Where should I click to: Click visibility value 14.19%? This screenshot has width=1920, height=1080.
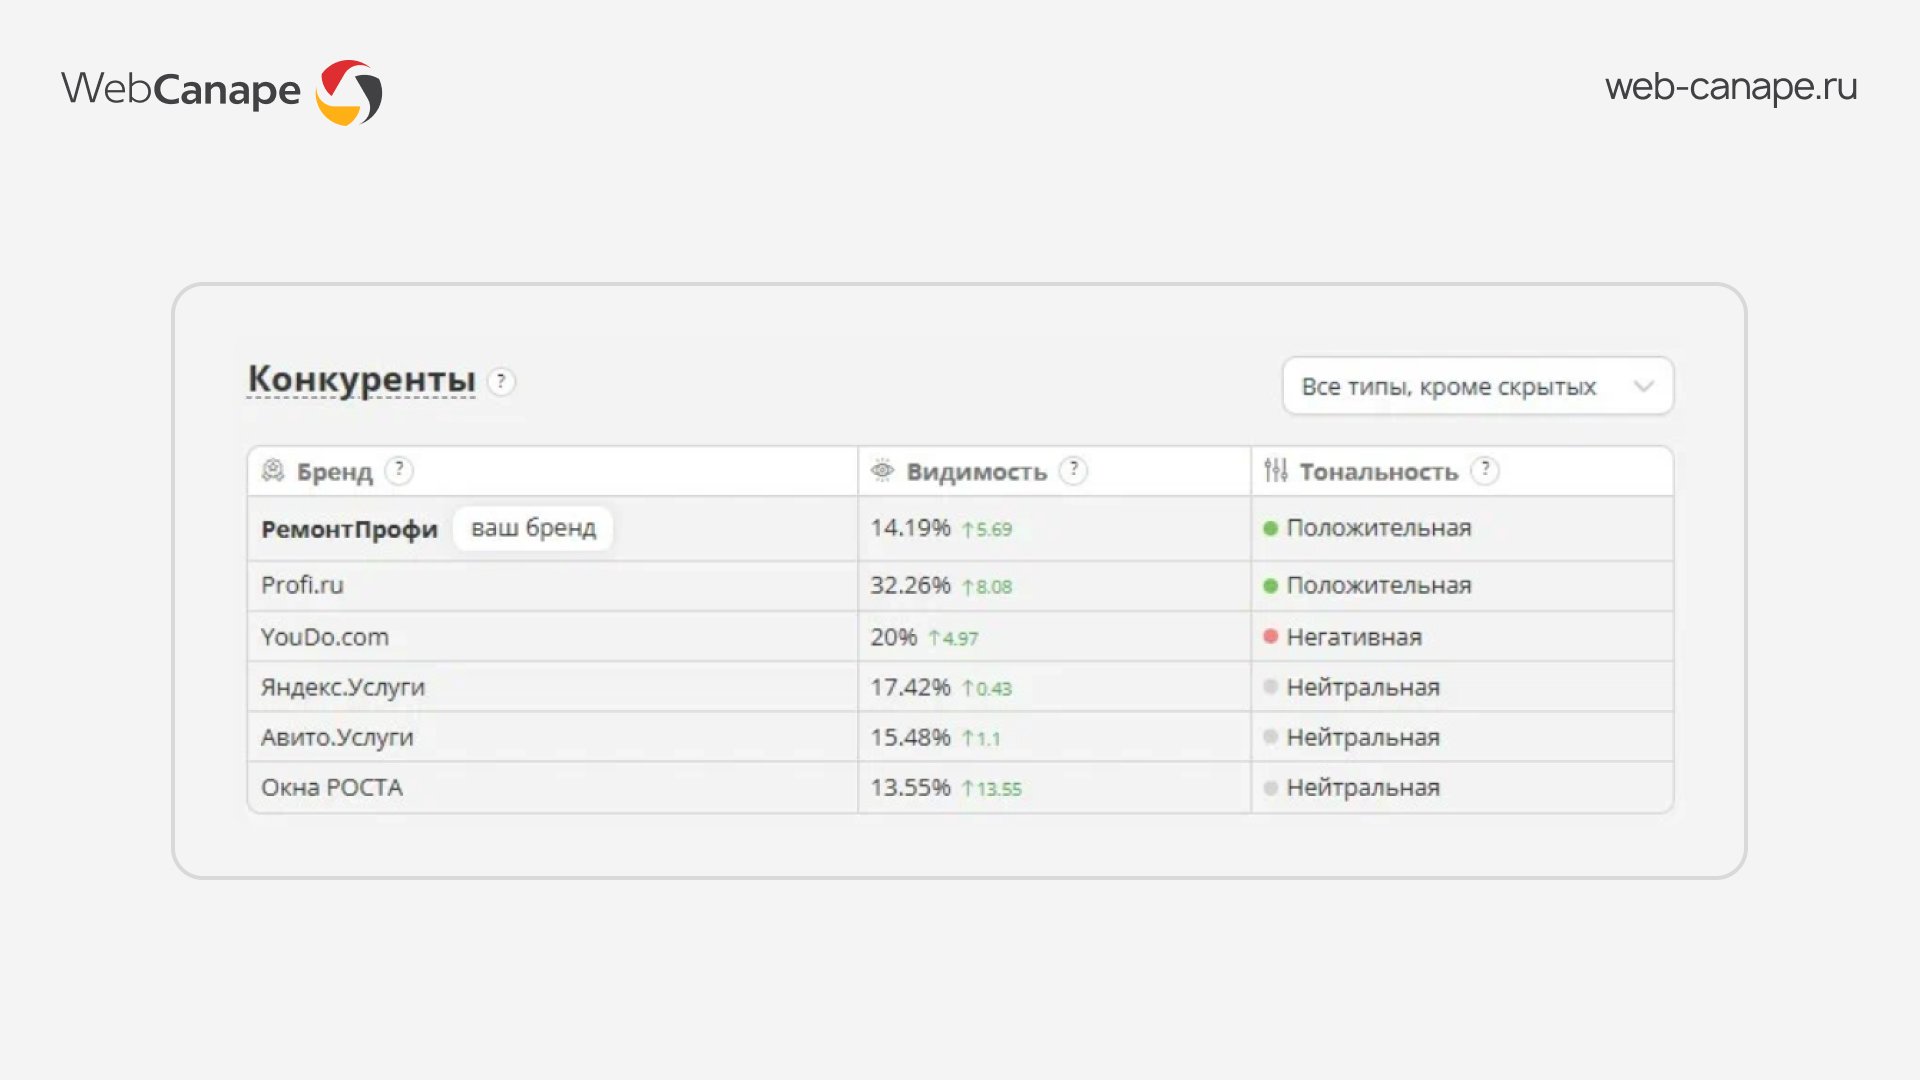(910, 528)
